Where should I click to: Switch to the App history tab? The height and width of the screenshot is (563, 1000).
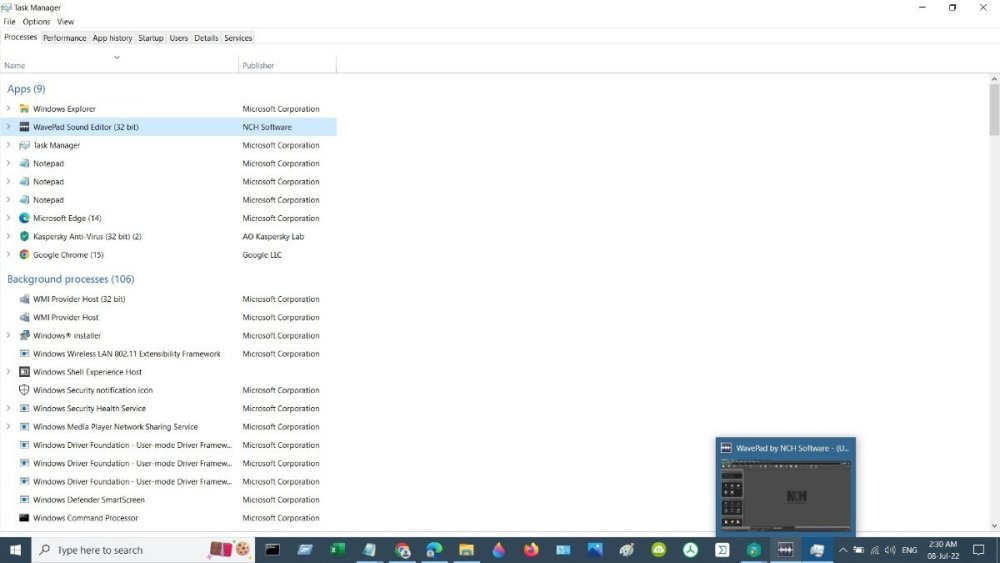(x=112, y=38)
